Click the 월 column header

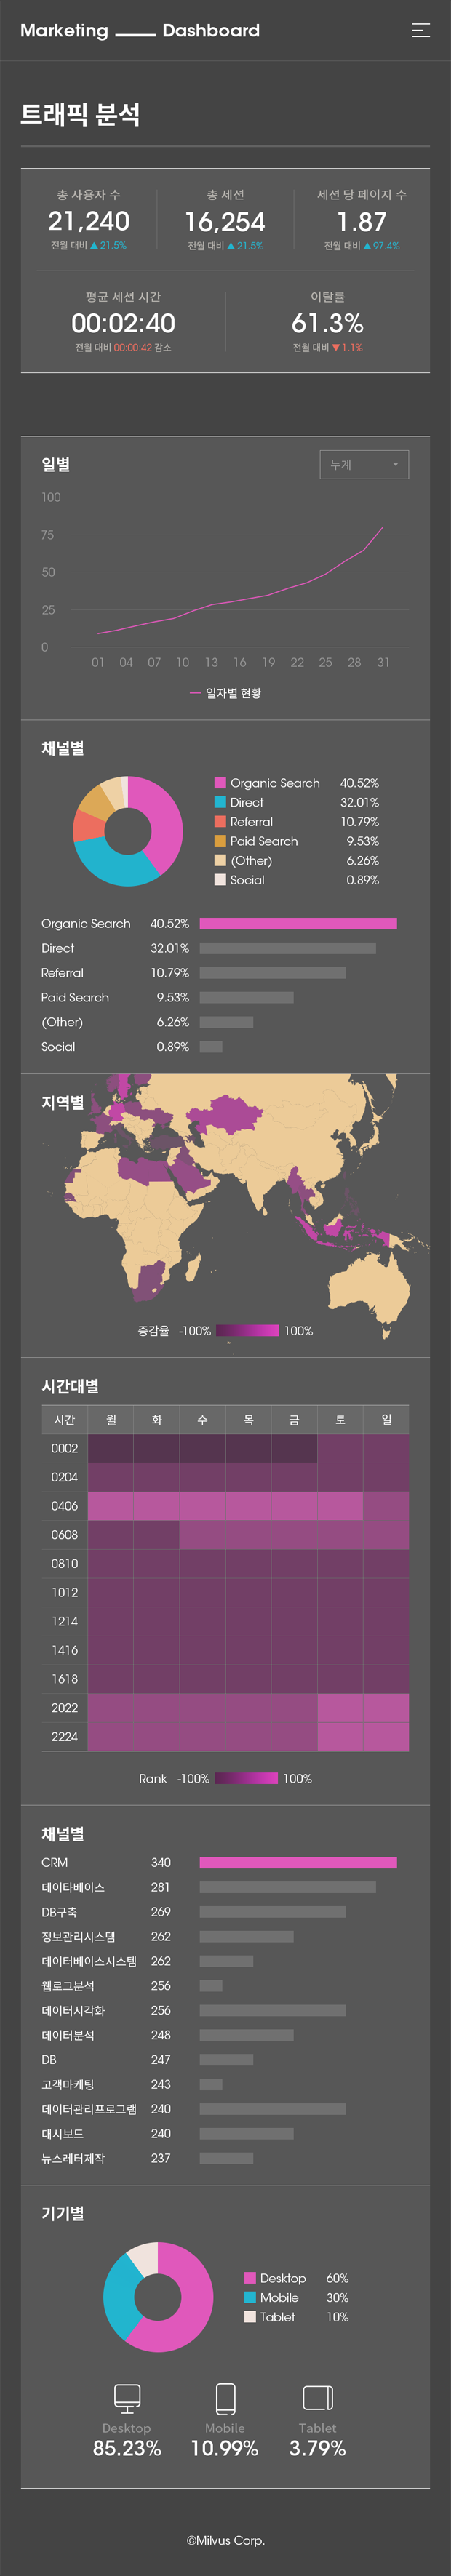point(111,1420)
